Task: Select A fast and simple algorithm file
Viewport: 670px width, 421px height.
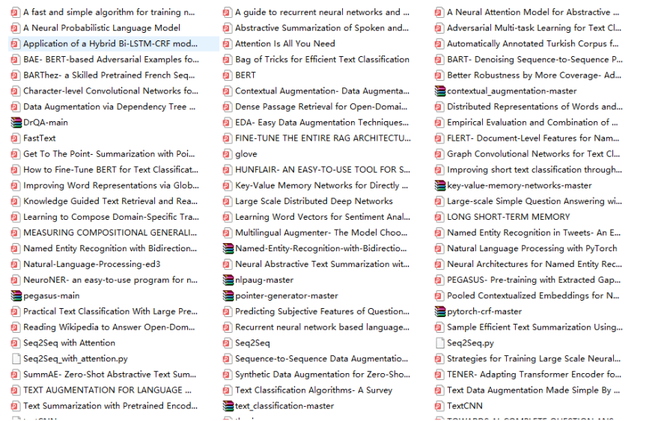Action: [x=109, y=12]
